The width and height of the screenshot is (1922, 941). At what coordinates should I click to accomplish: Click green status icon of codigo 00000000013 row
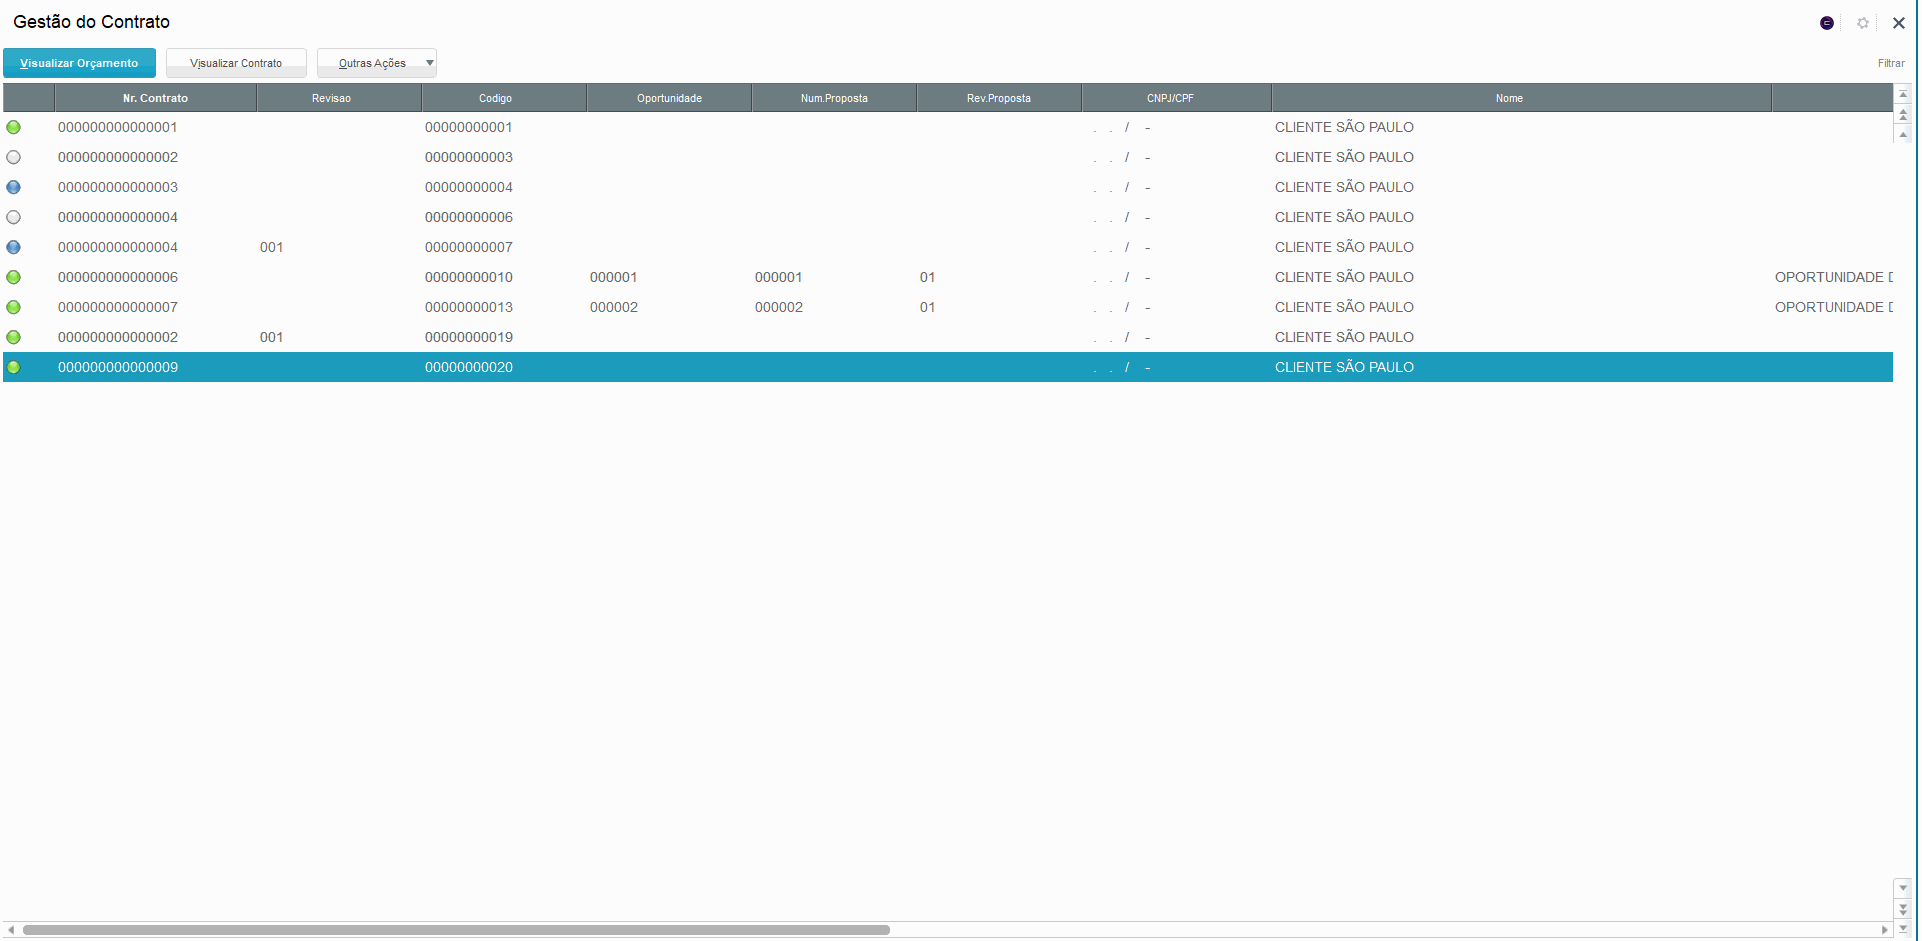13,307
